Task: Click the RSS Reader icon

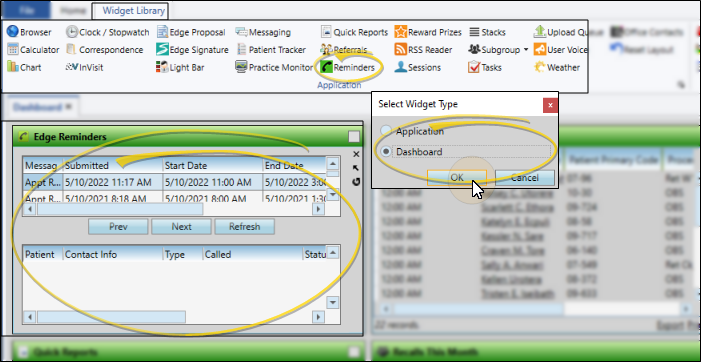Action: 401,50
